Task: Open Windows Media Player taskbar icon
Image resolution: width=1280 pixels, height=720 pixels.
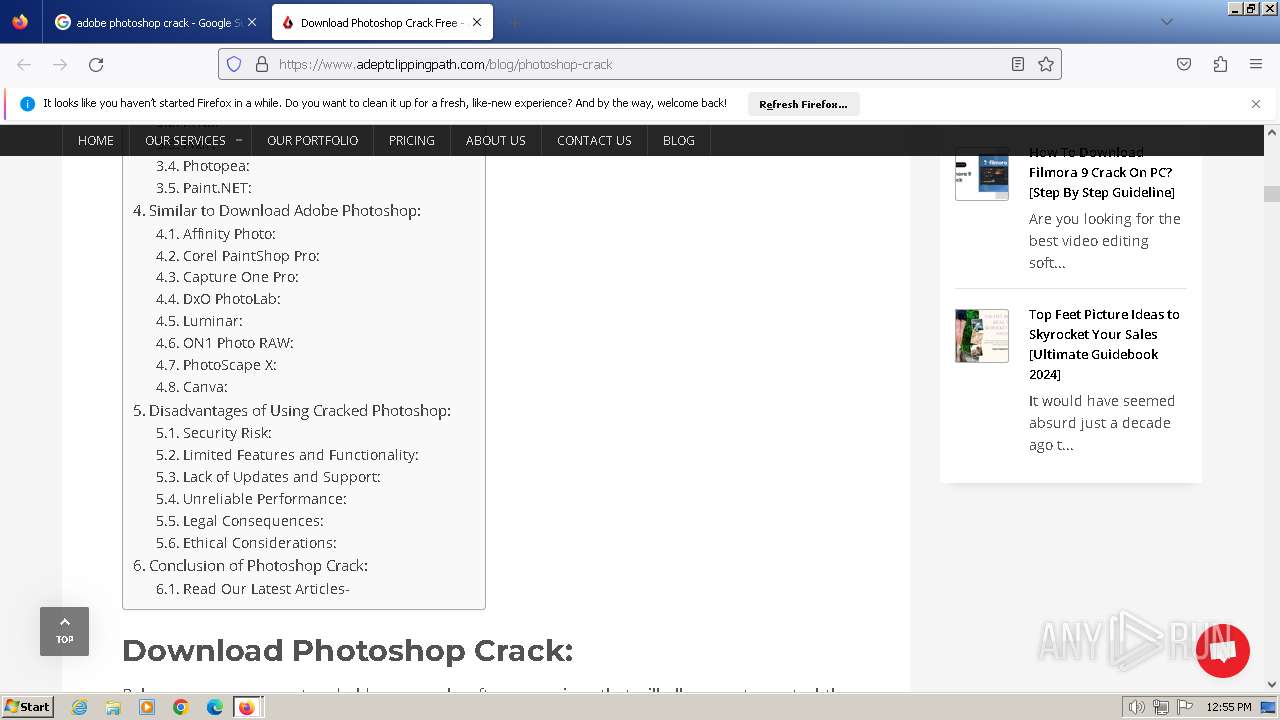Action: click(147, 707)
